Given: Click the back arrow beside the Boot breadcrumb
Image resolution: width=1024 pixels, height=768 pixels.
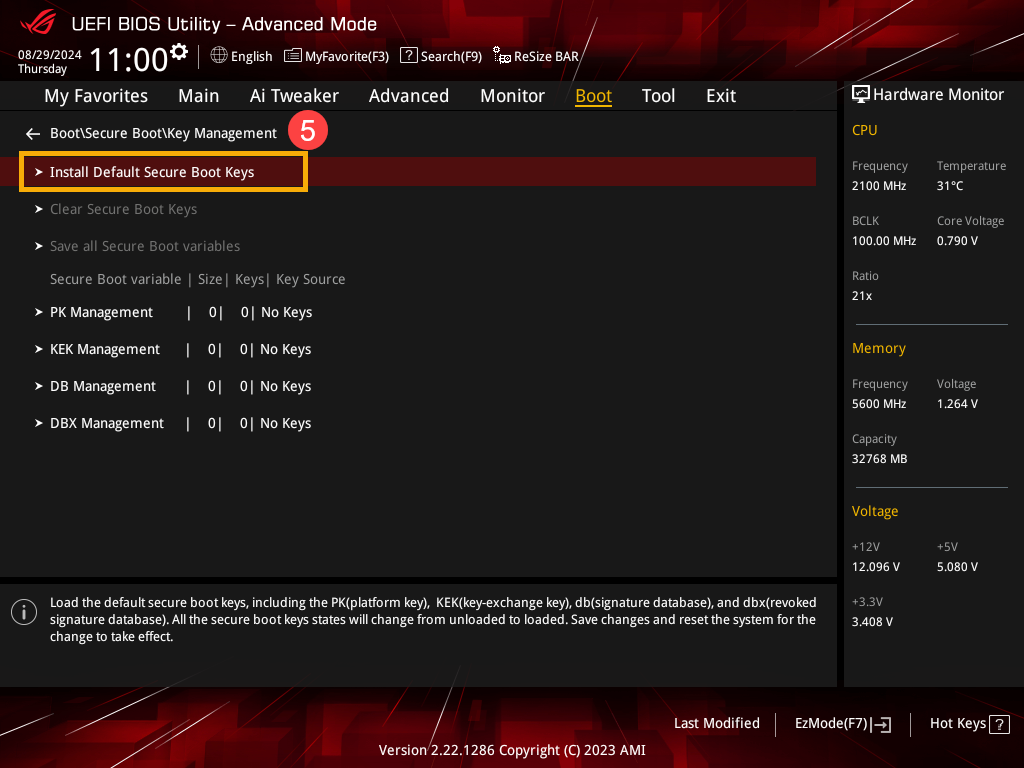Looking at the screenshot, I should coord(33,133).
